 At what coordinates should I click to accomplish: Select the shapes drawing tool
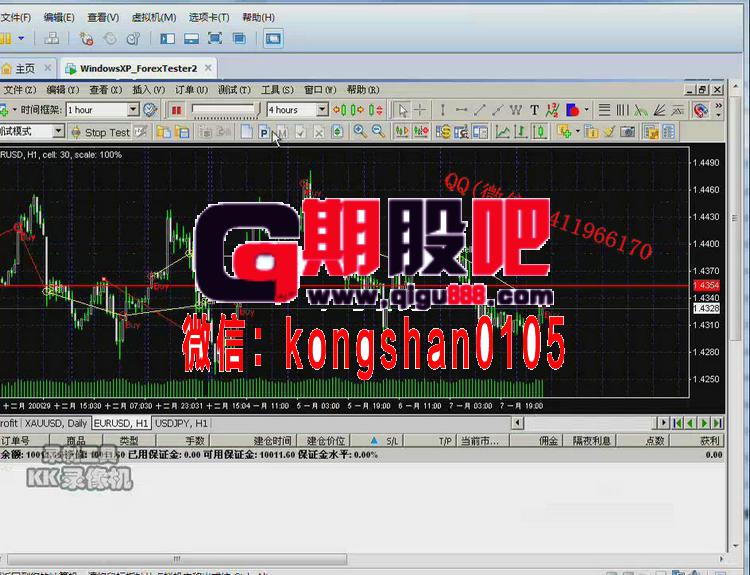point(572,111)
